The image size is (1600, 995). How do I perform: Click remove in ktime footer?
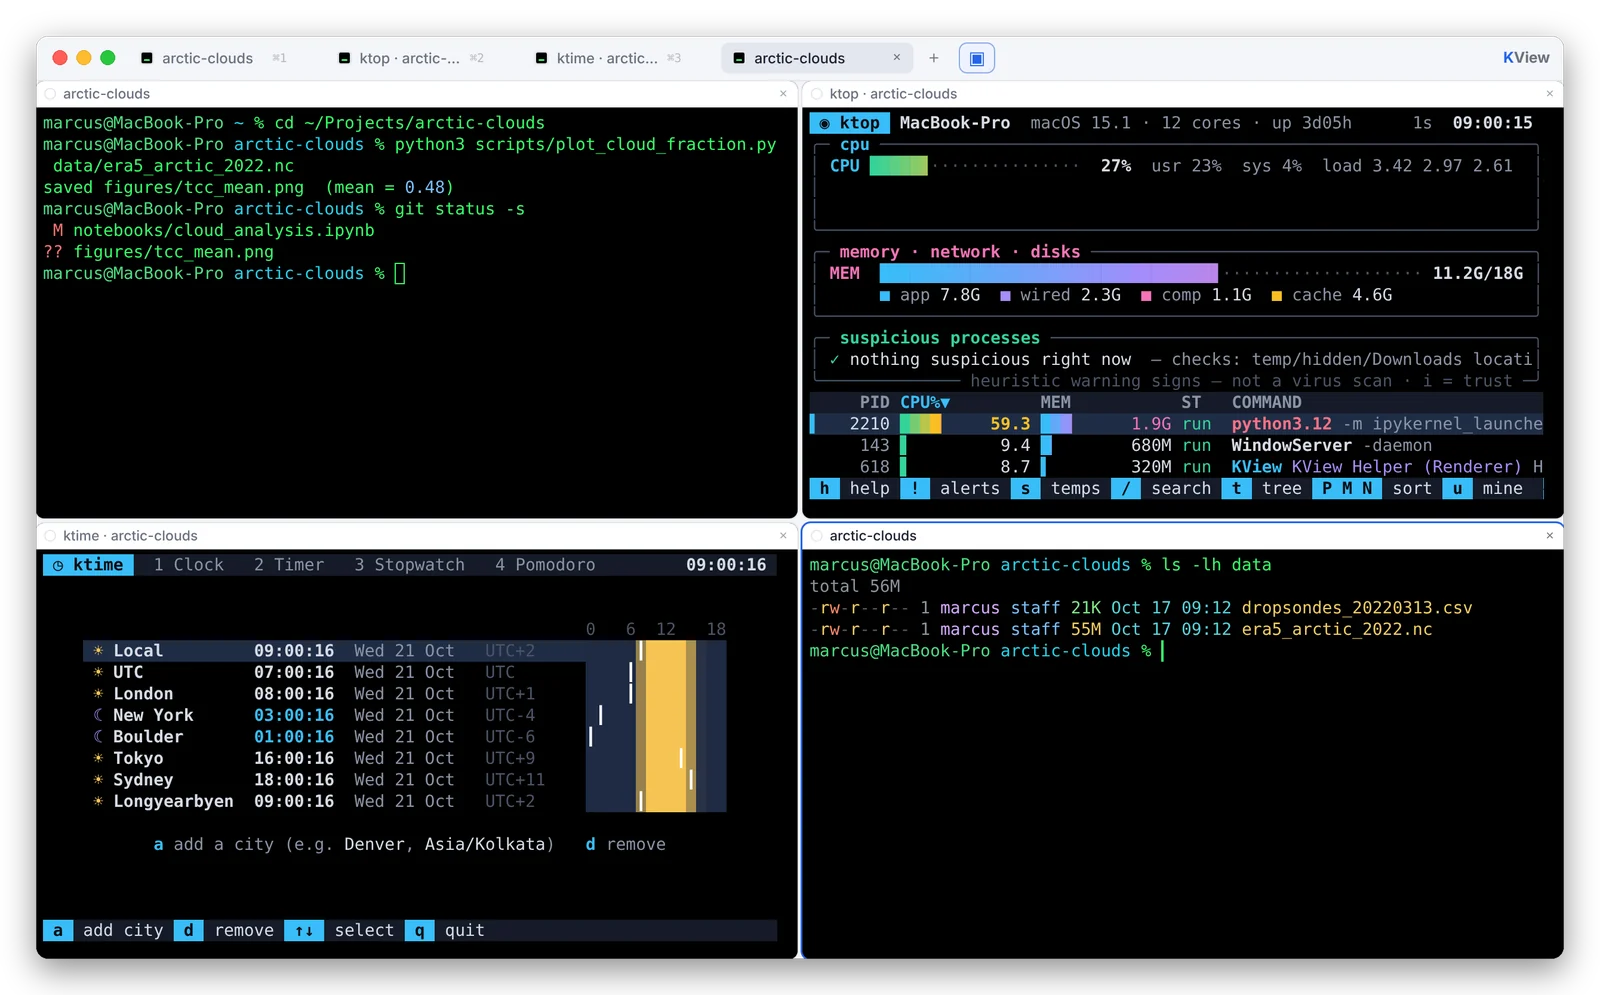tap(244, 931)
